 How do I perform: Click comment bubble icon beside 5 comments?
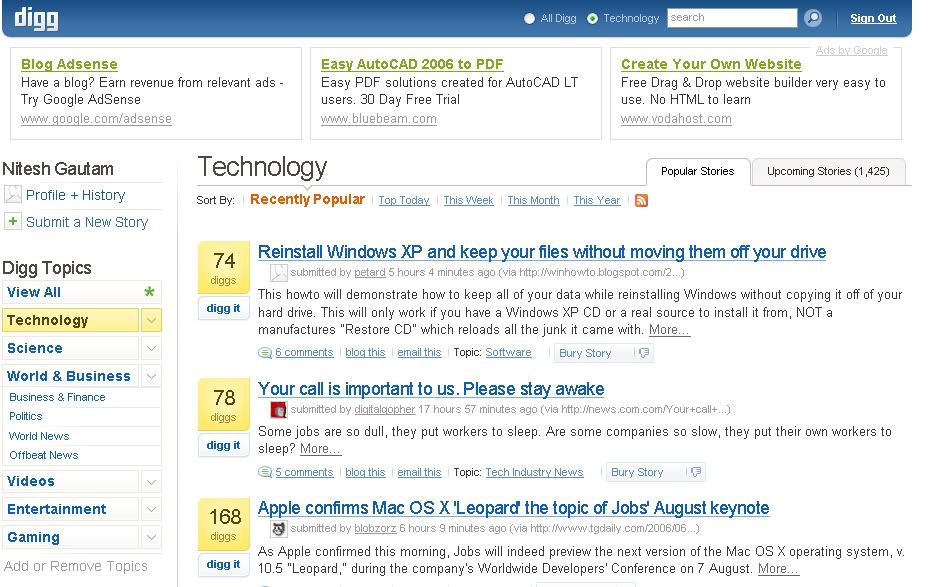(x=265, y=472)
